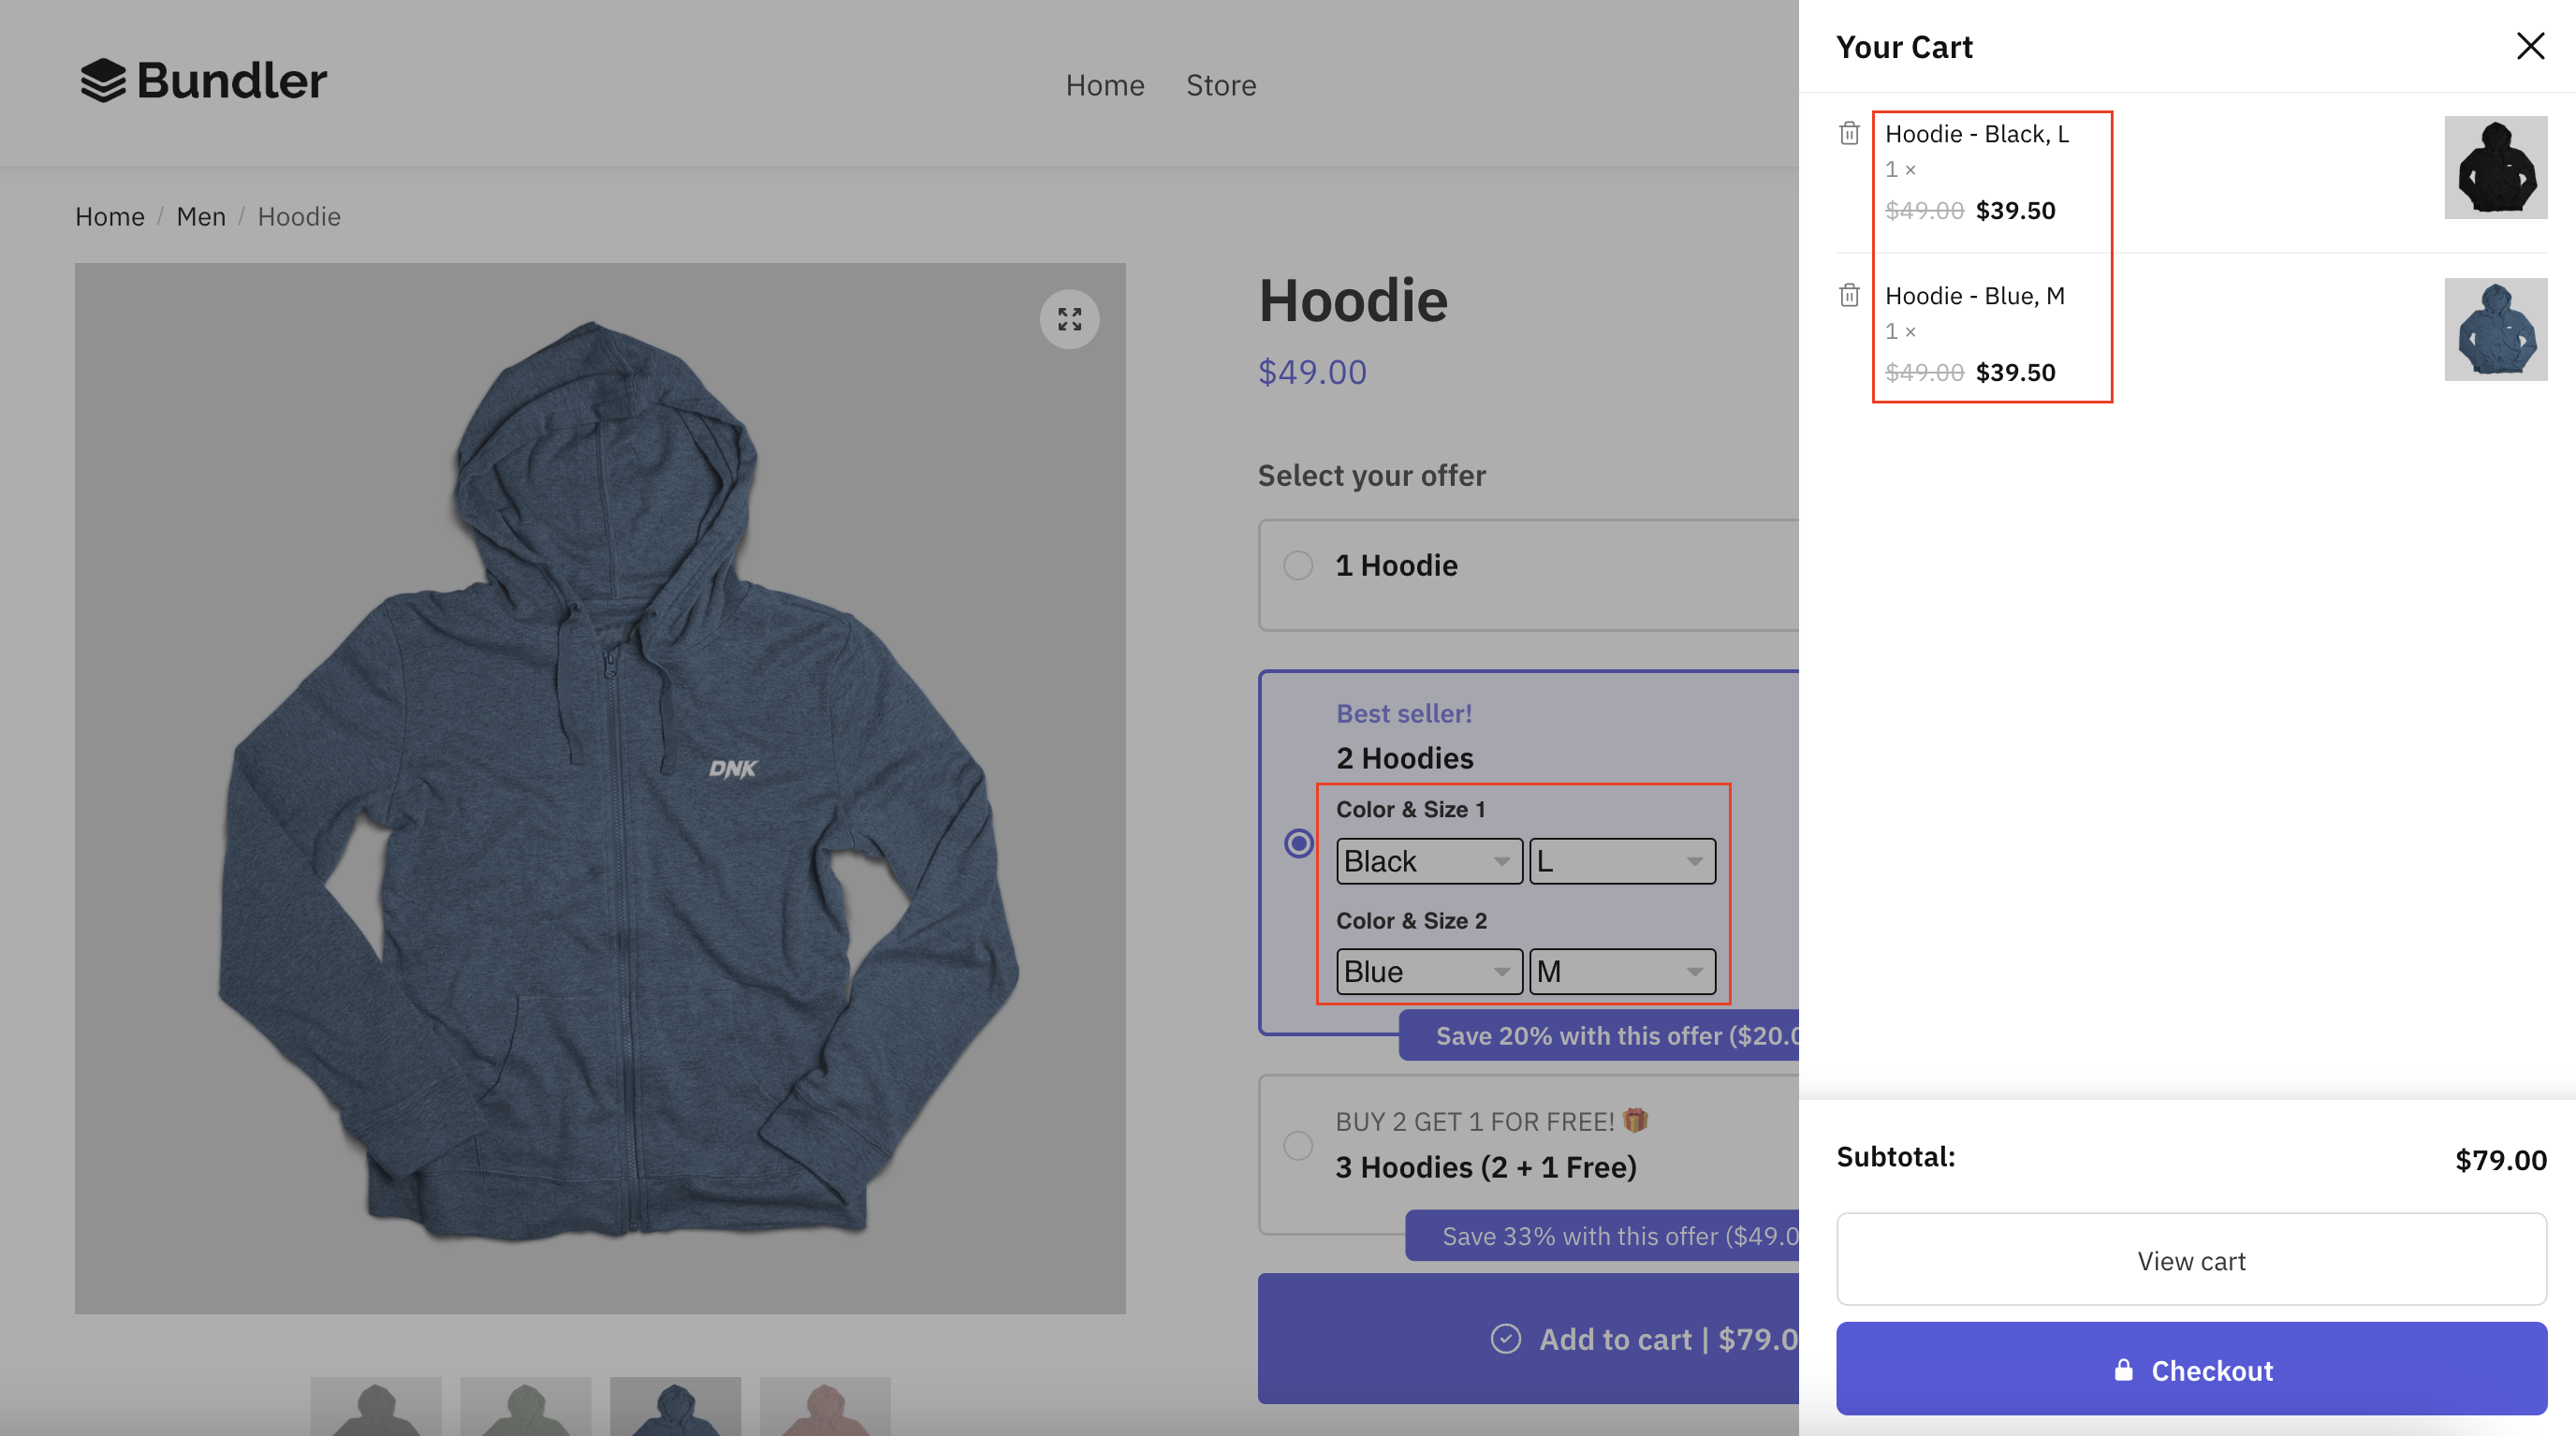Open the Home menu item
Screen dimensions: 2576x1436
(x=1104, y=83)
